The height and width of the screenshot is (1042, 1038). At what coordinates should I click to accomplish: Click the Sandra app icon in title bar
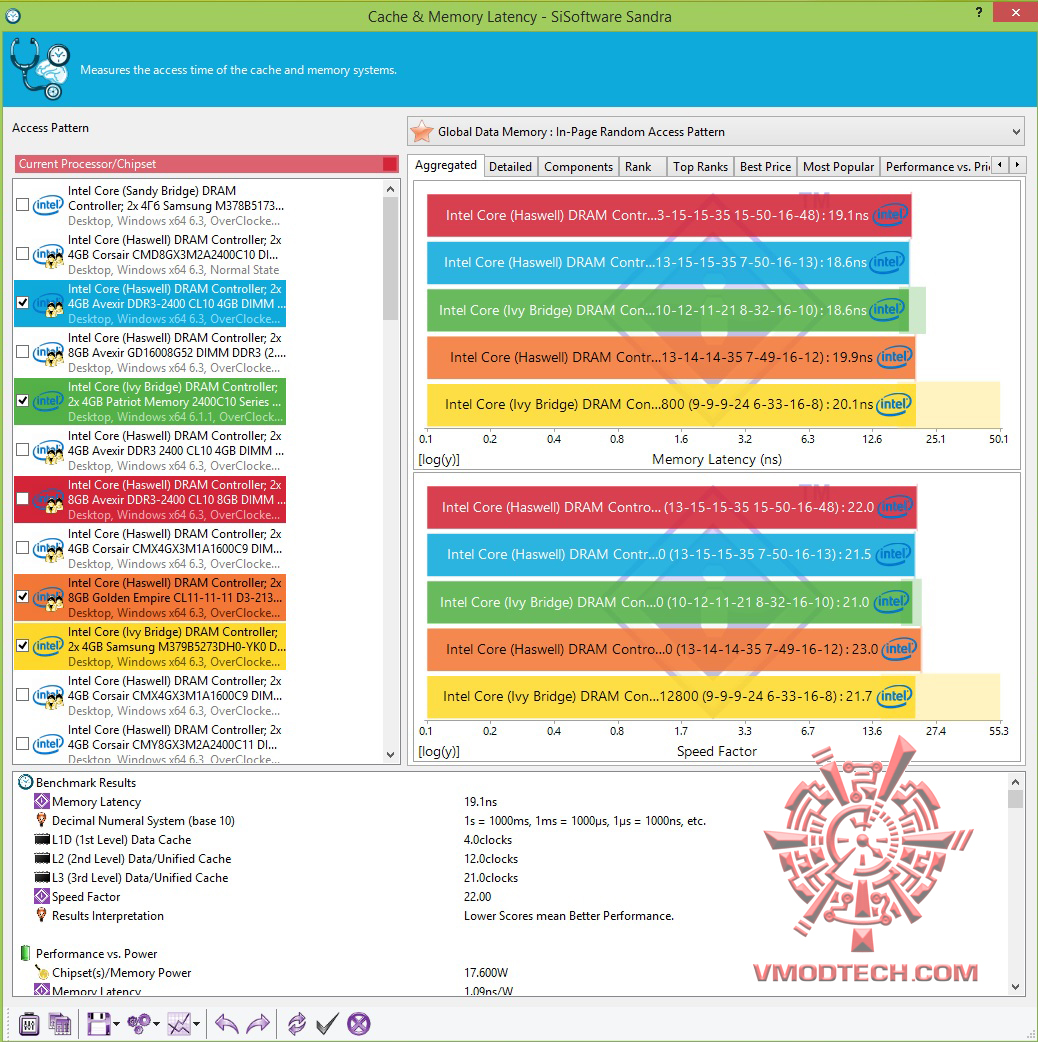[x=13, y=16]
